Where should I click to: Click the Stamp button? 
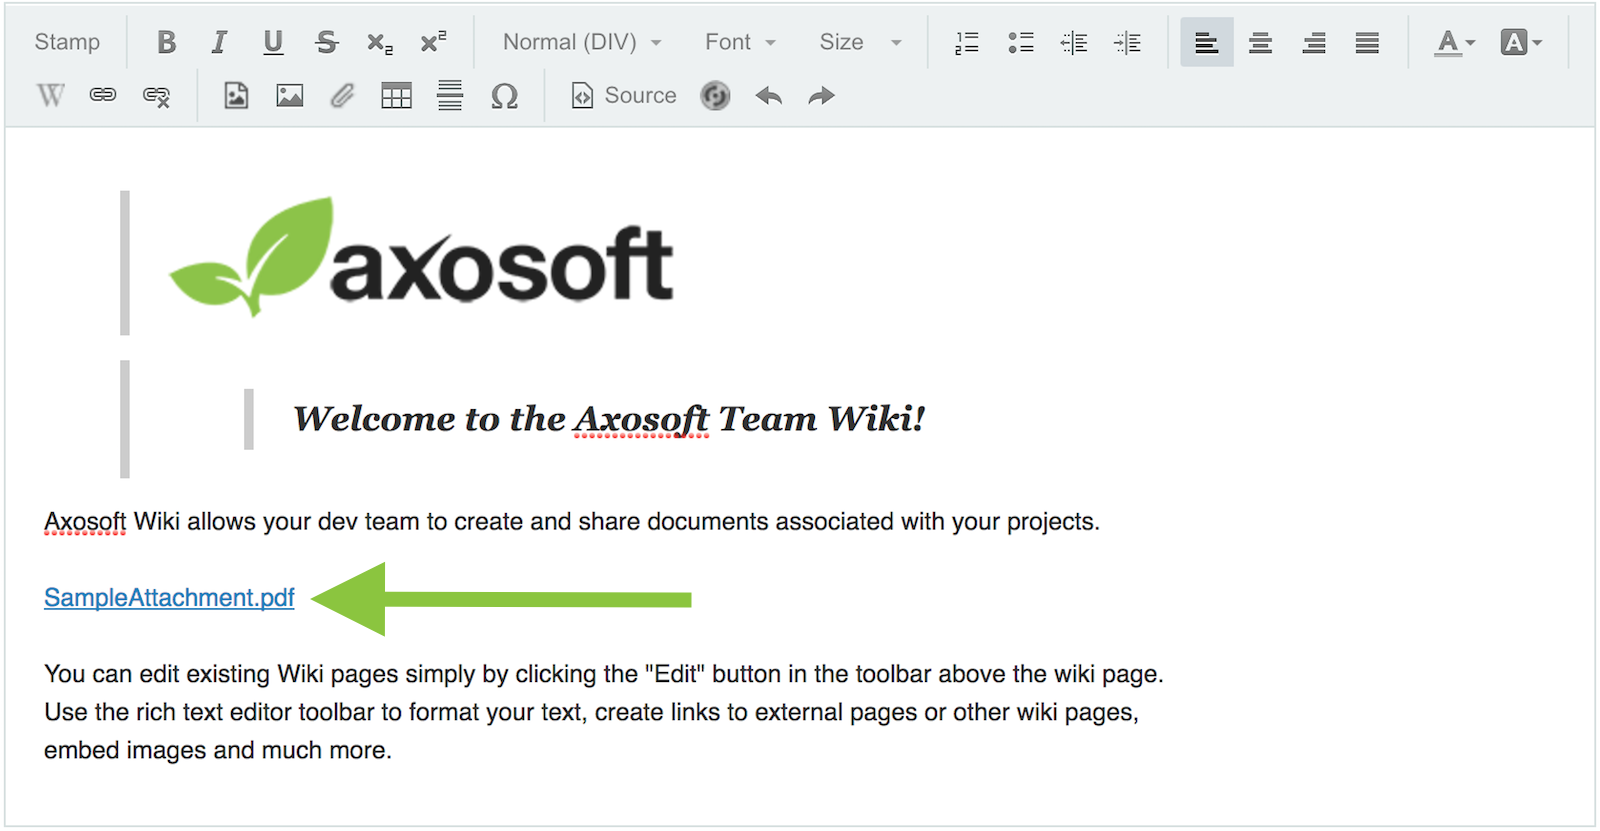(x=67, y=42)
